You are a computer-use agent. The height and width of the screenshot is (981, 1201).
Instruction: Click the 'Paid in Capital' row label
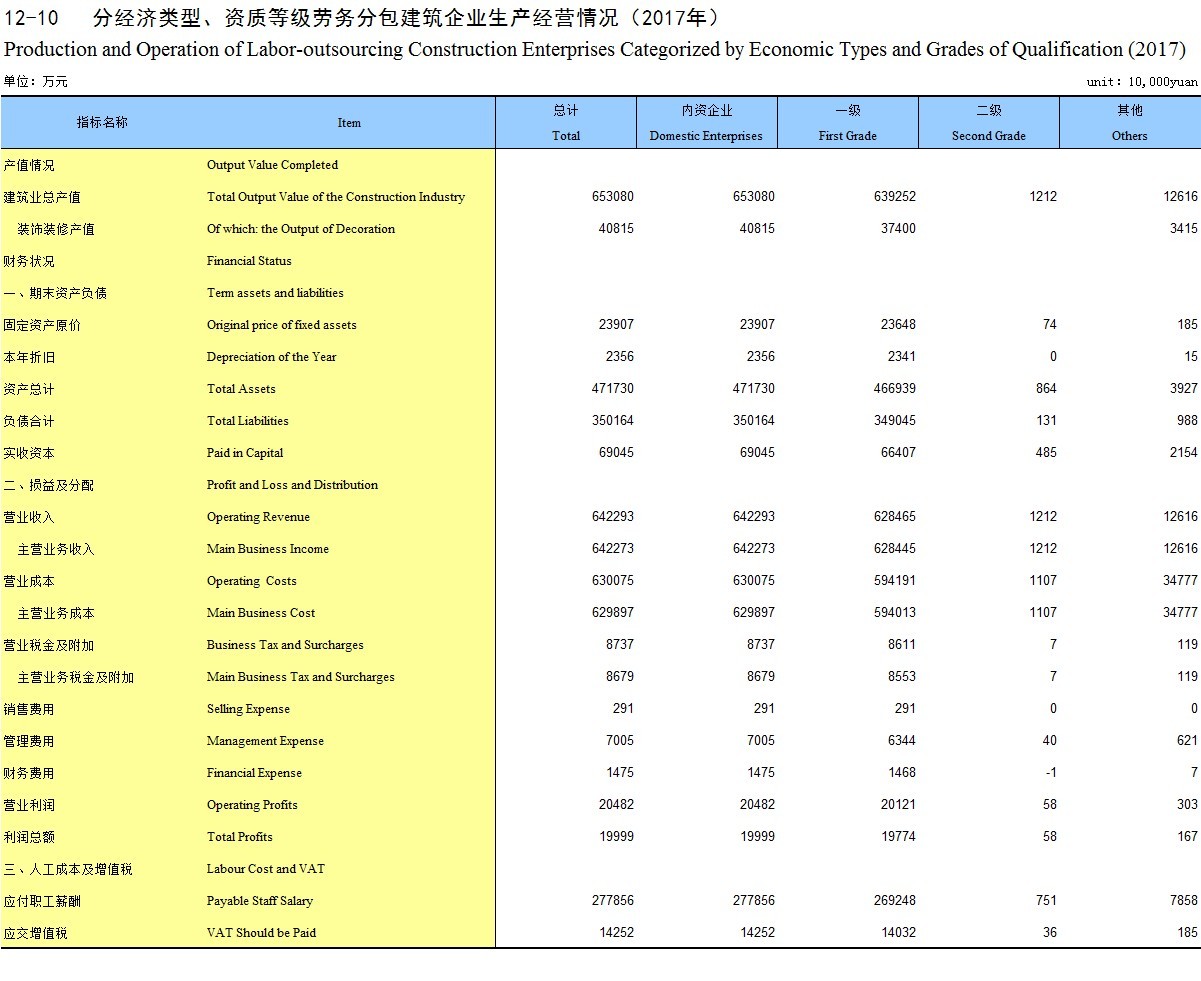pos(245,453)
